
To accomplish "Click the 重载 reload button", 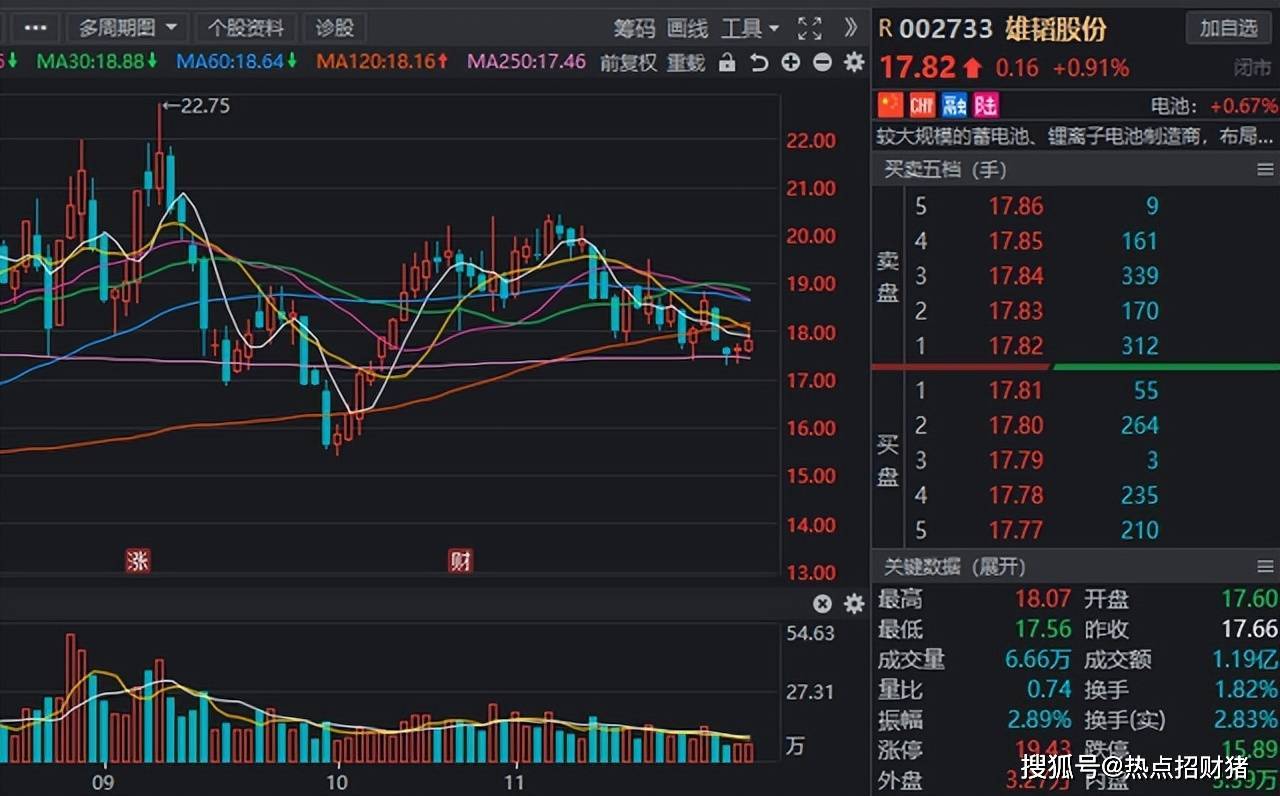I will [x=686, y=63].
